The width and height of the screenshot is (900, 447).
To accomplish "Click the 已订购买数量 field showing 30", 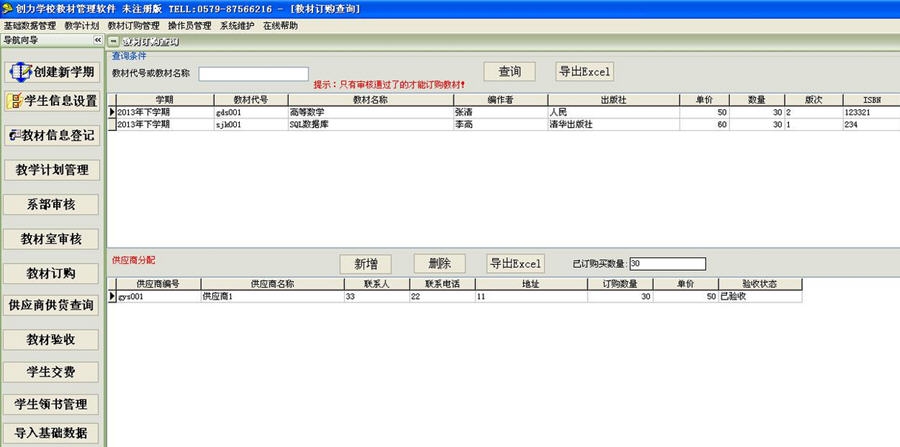I will [668, 264].
